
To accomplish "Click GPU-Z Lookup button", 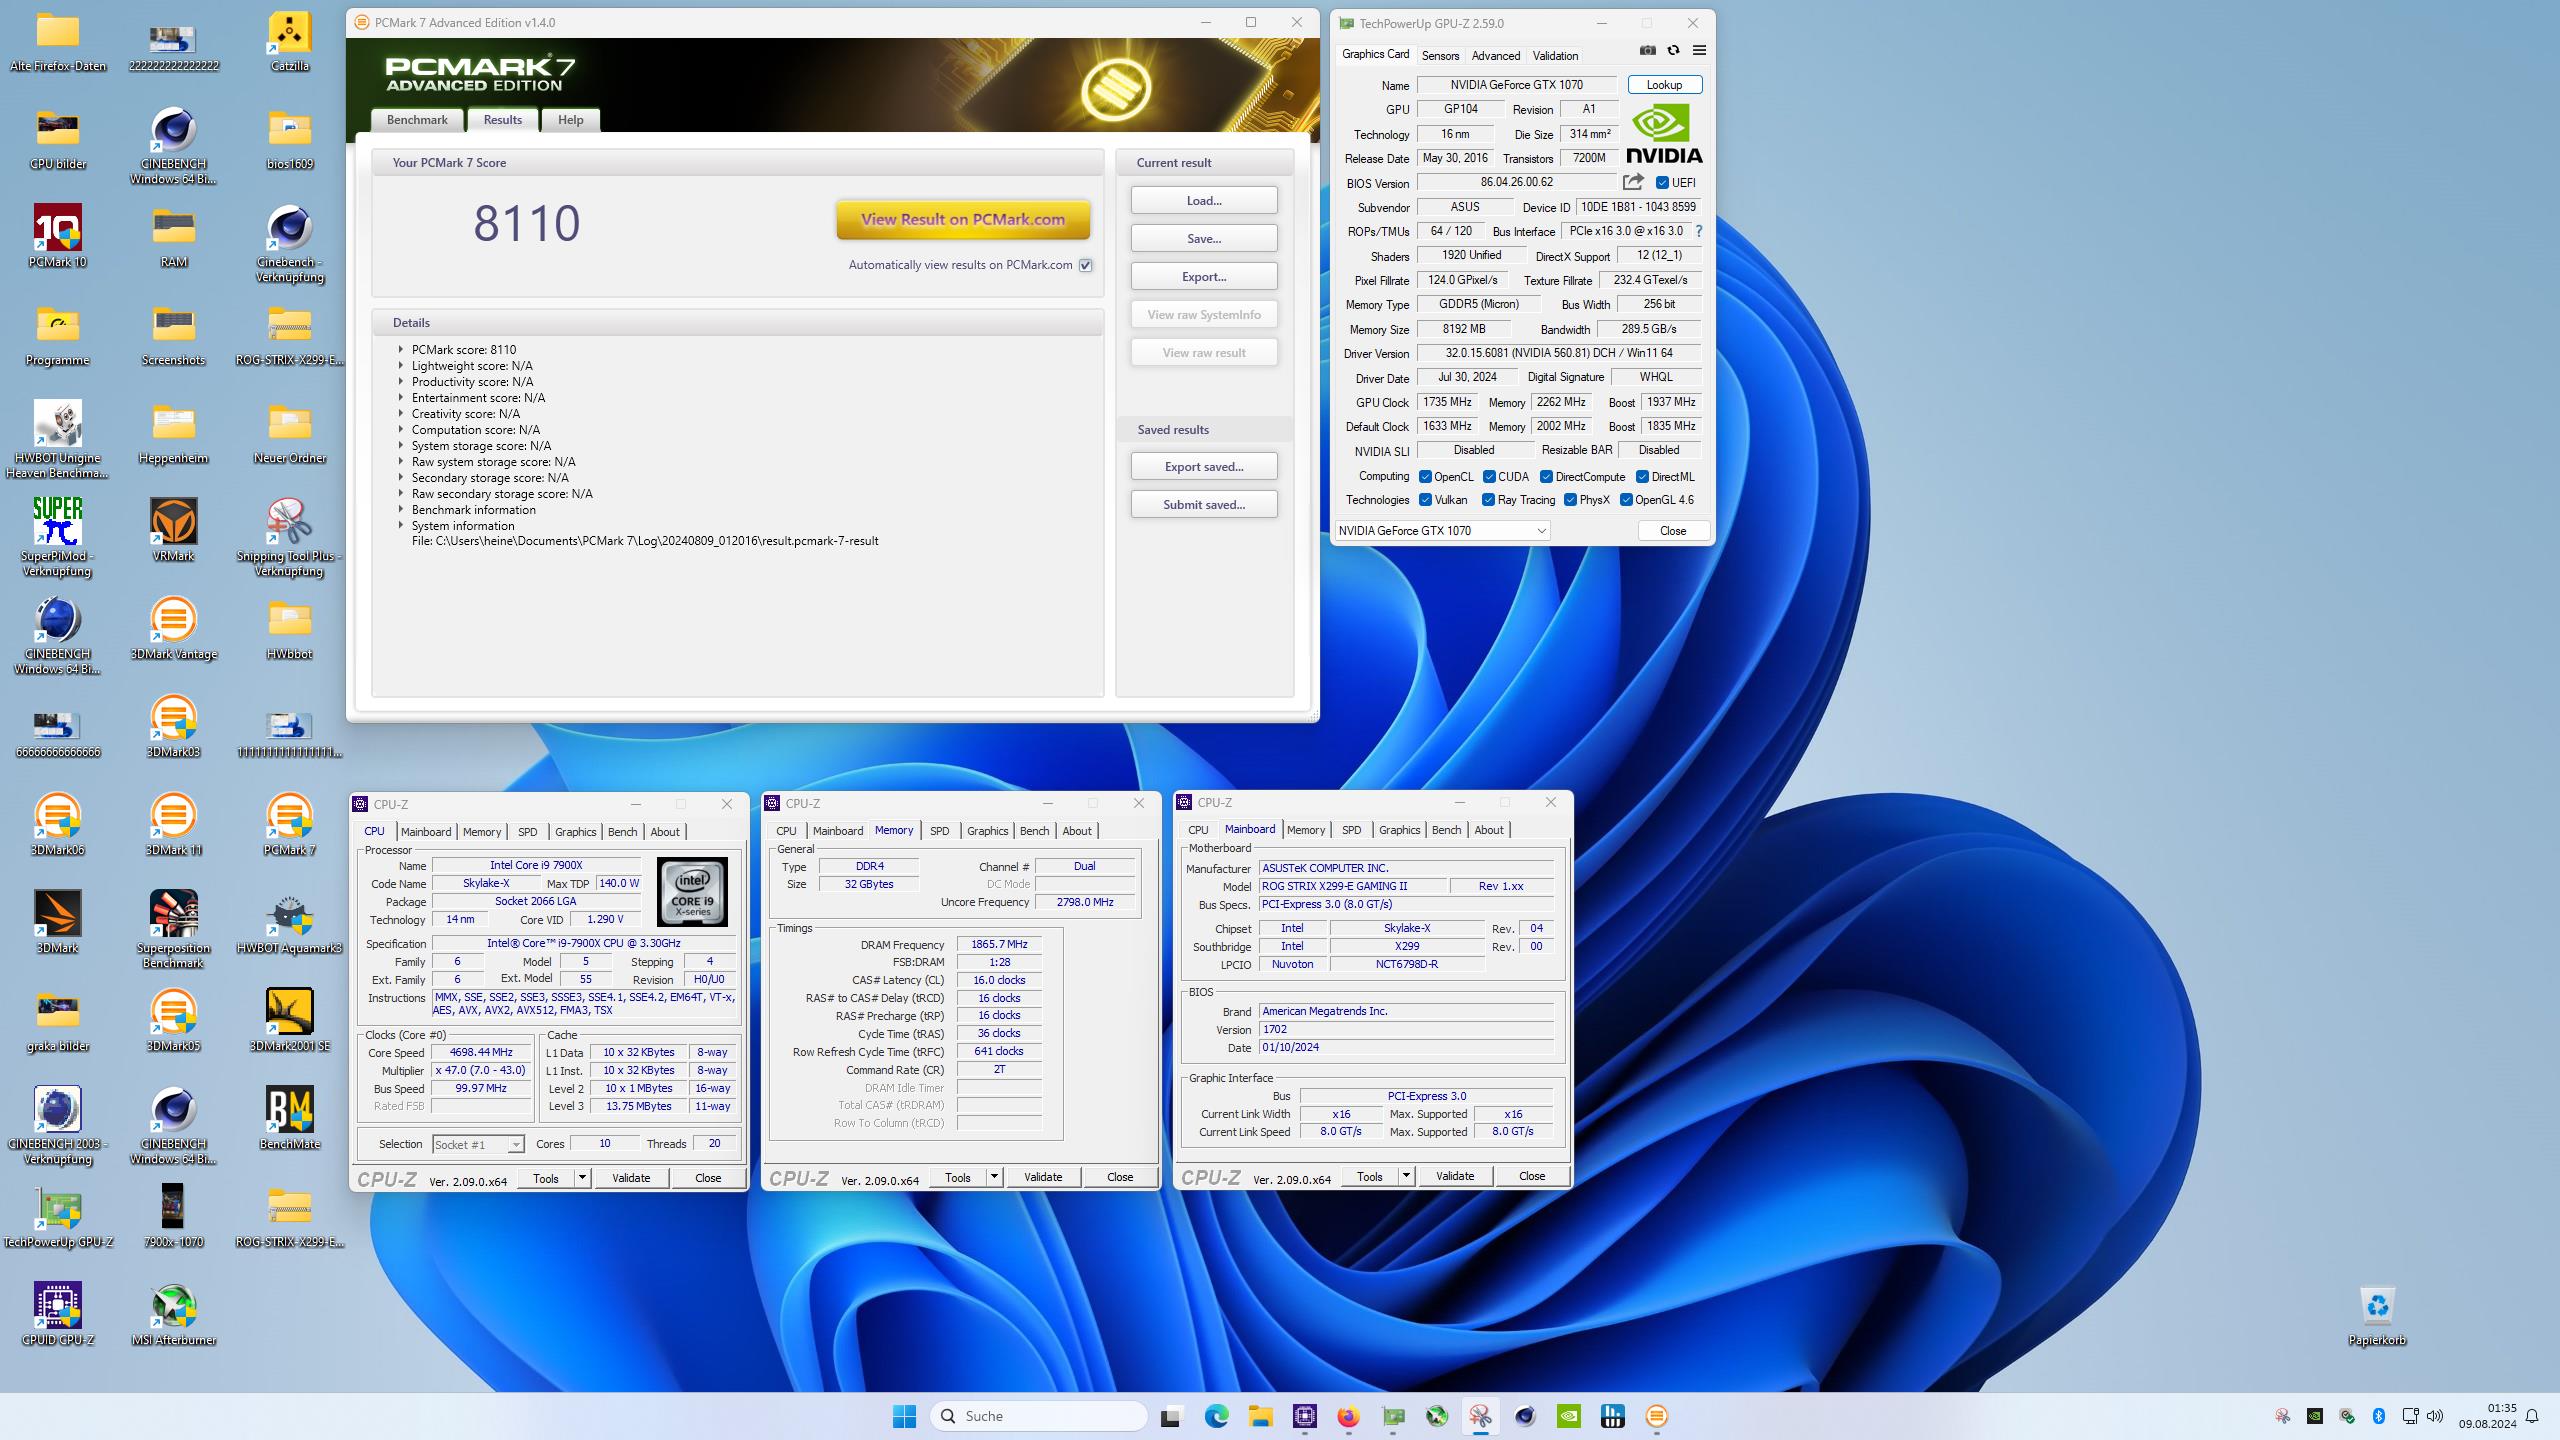I will click(1664, 85).
